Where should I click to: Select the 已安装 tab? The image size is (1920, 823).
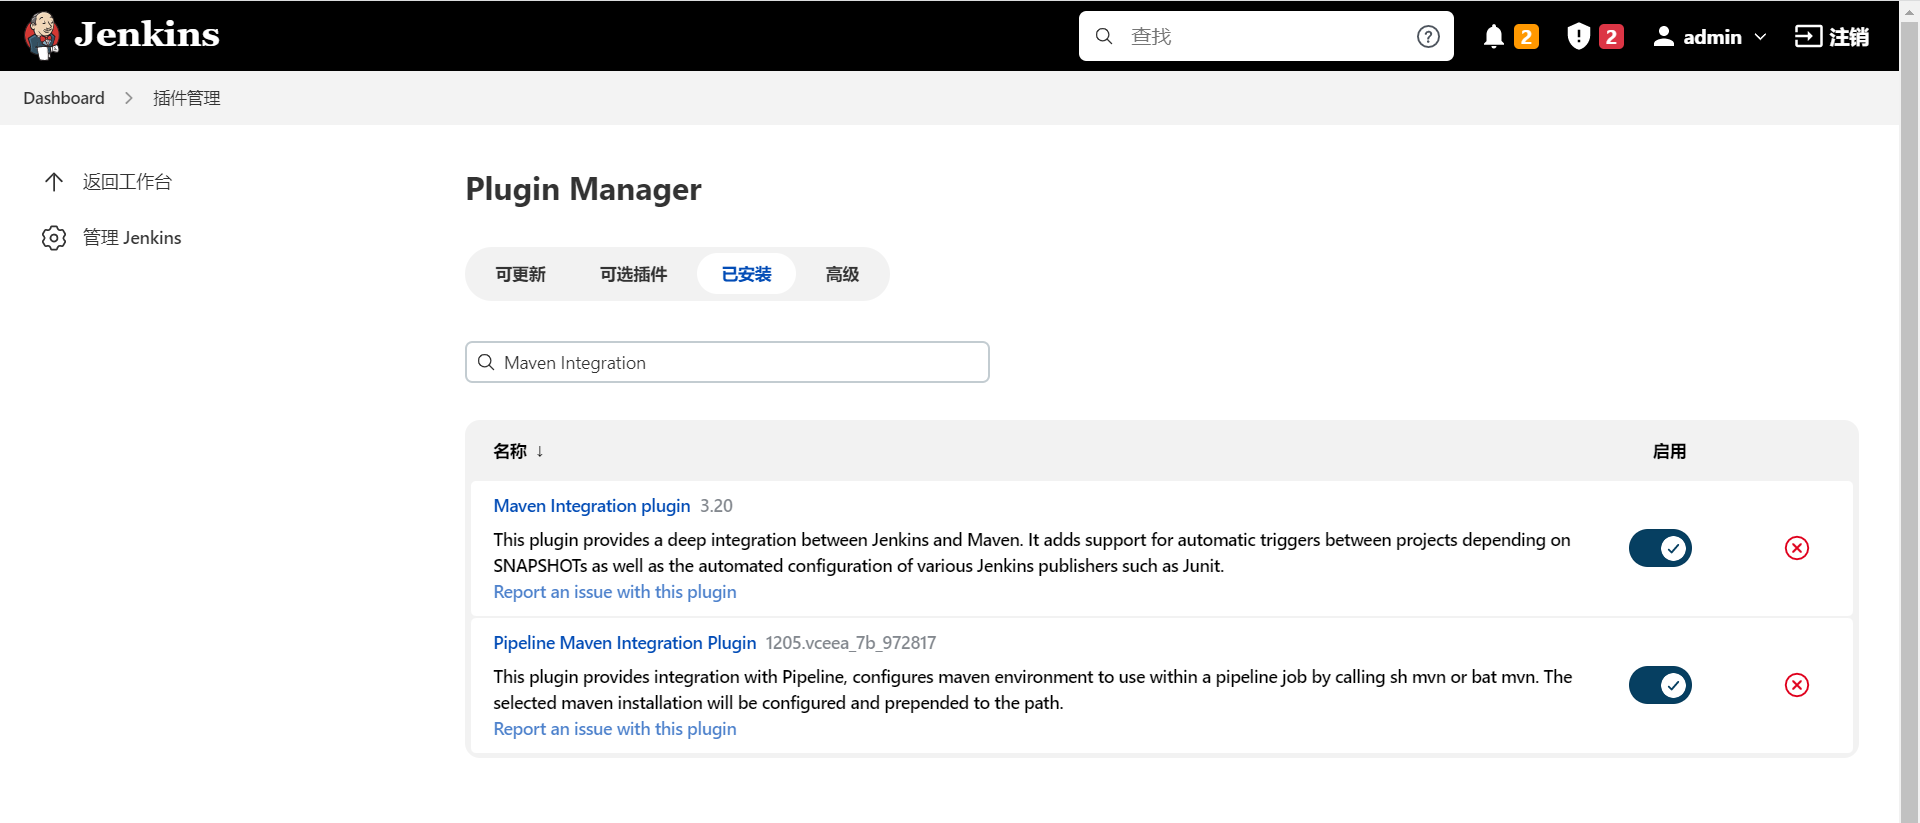point(747,274)
